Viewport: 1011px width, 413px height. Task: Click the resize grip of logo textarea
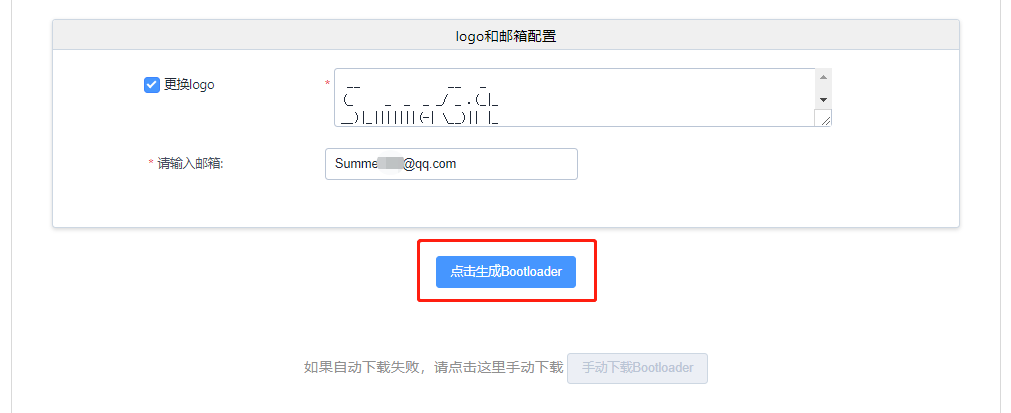click(823, 117)
